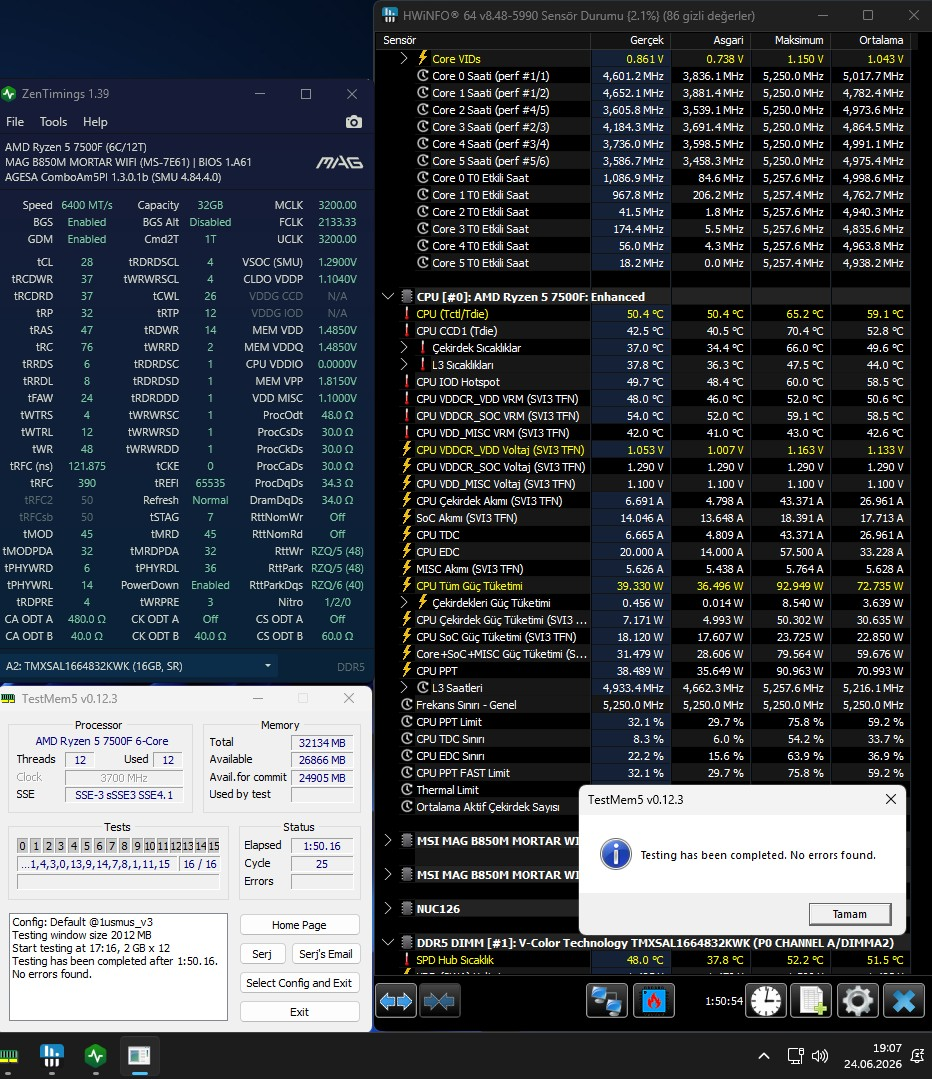The height and width of the screenshot is (1079, 932).
Task: Click the Serj's Email button
Action: click(326, 954)
